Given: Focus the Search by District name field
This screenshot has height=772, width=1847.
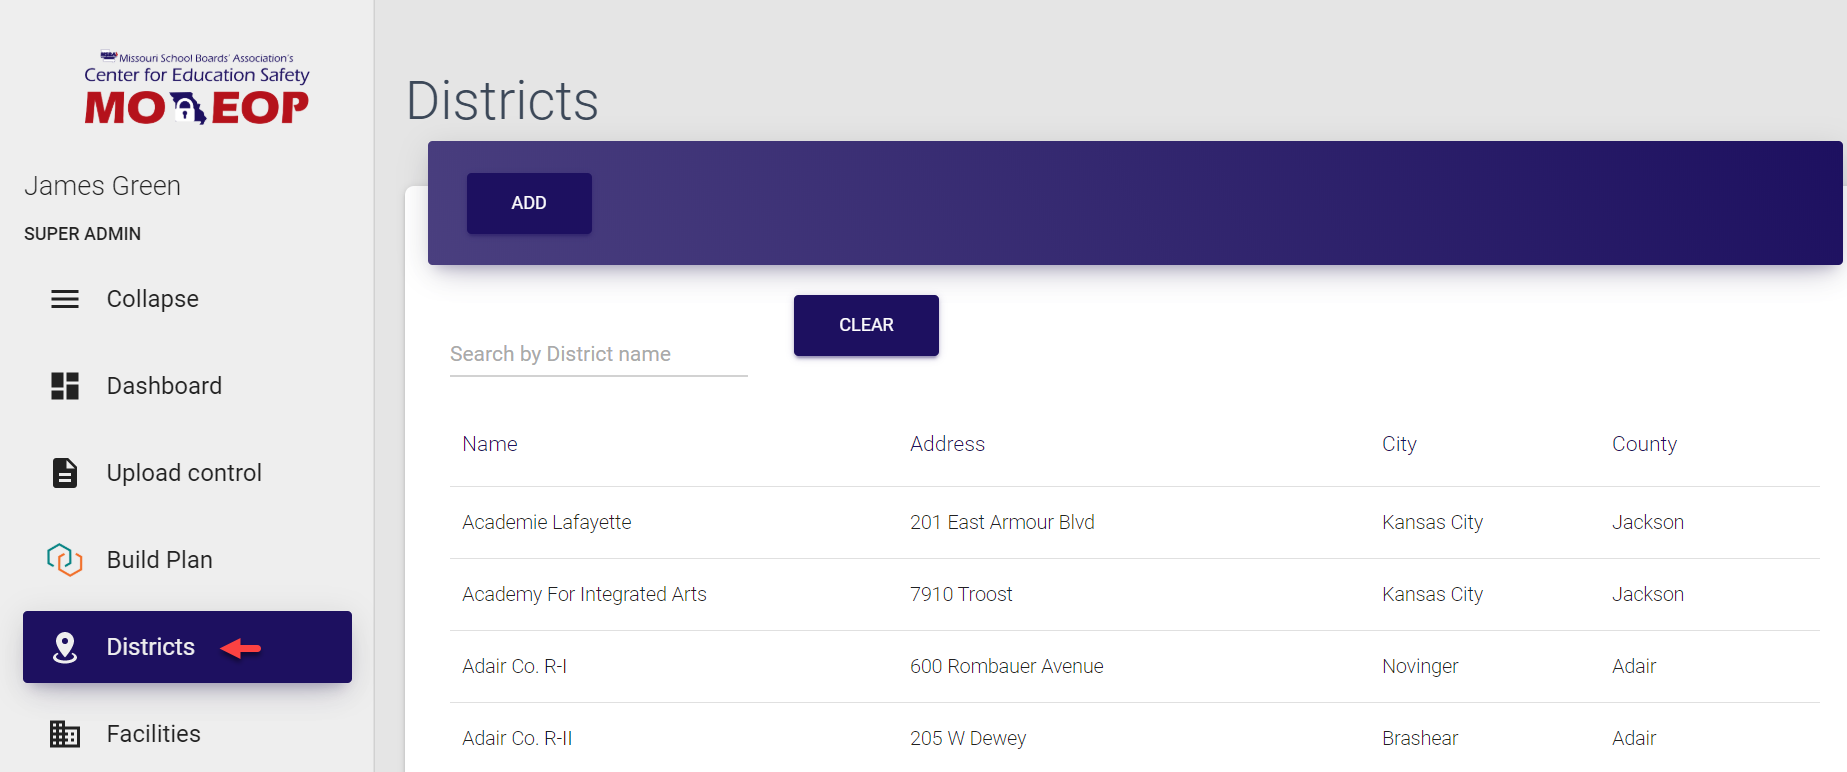Looking at the screenshot, I should [x=598, y=355].
